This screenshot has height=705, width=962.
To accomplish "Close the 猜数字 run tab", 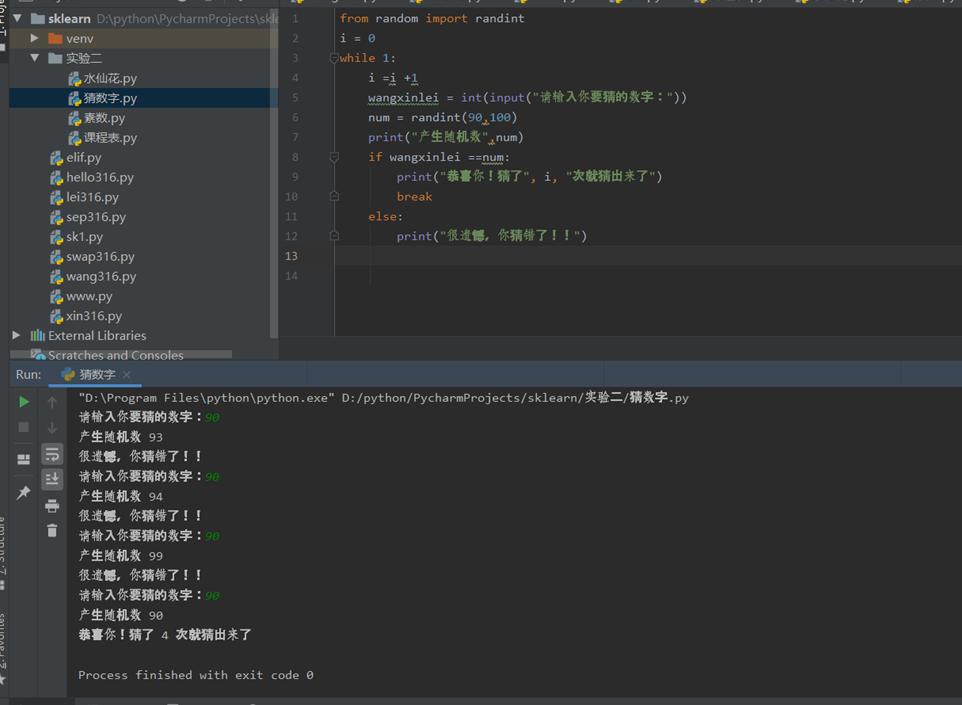I will pyautogui.click(x=126, y=374).
